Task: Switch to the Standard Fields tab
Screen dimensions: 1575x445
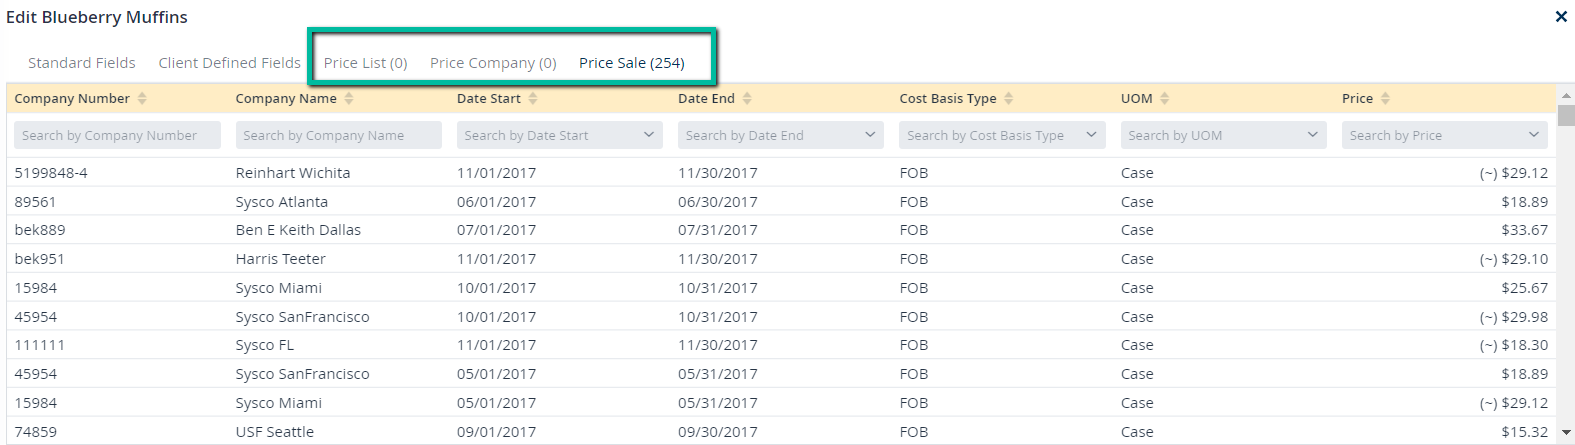Action: coord(82,63)
